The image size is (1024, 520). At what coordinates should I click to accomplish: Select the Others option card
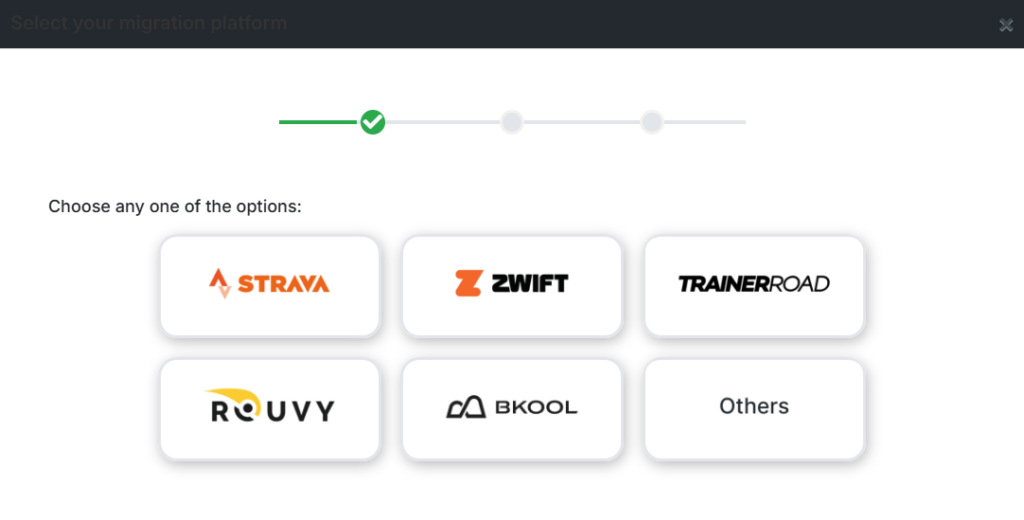click(754, 408)
